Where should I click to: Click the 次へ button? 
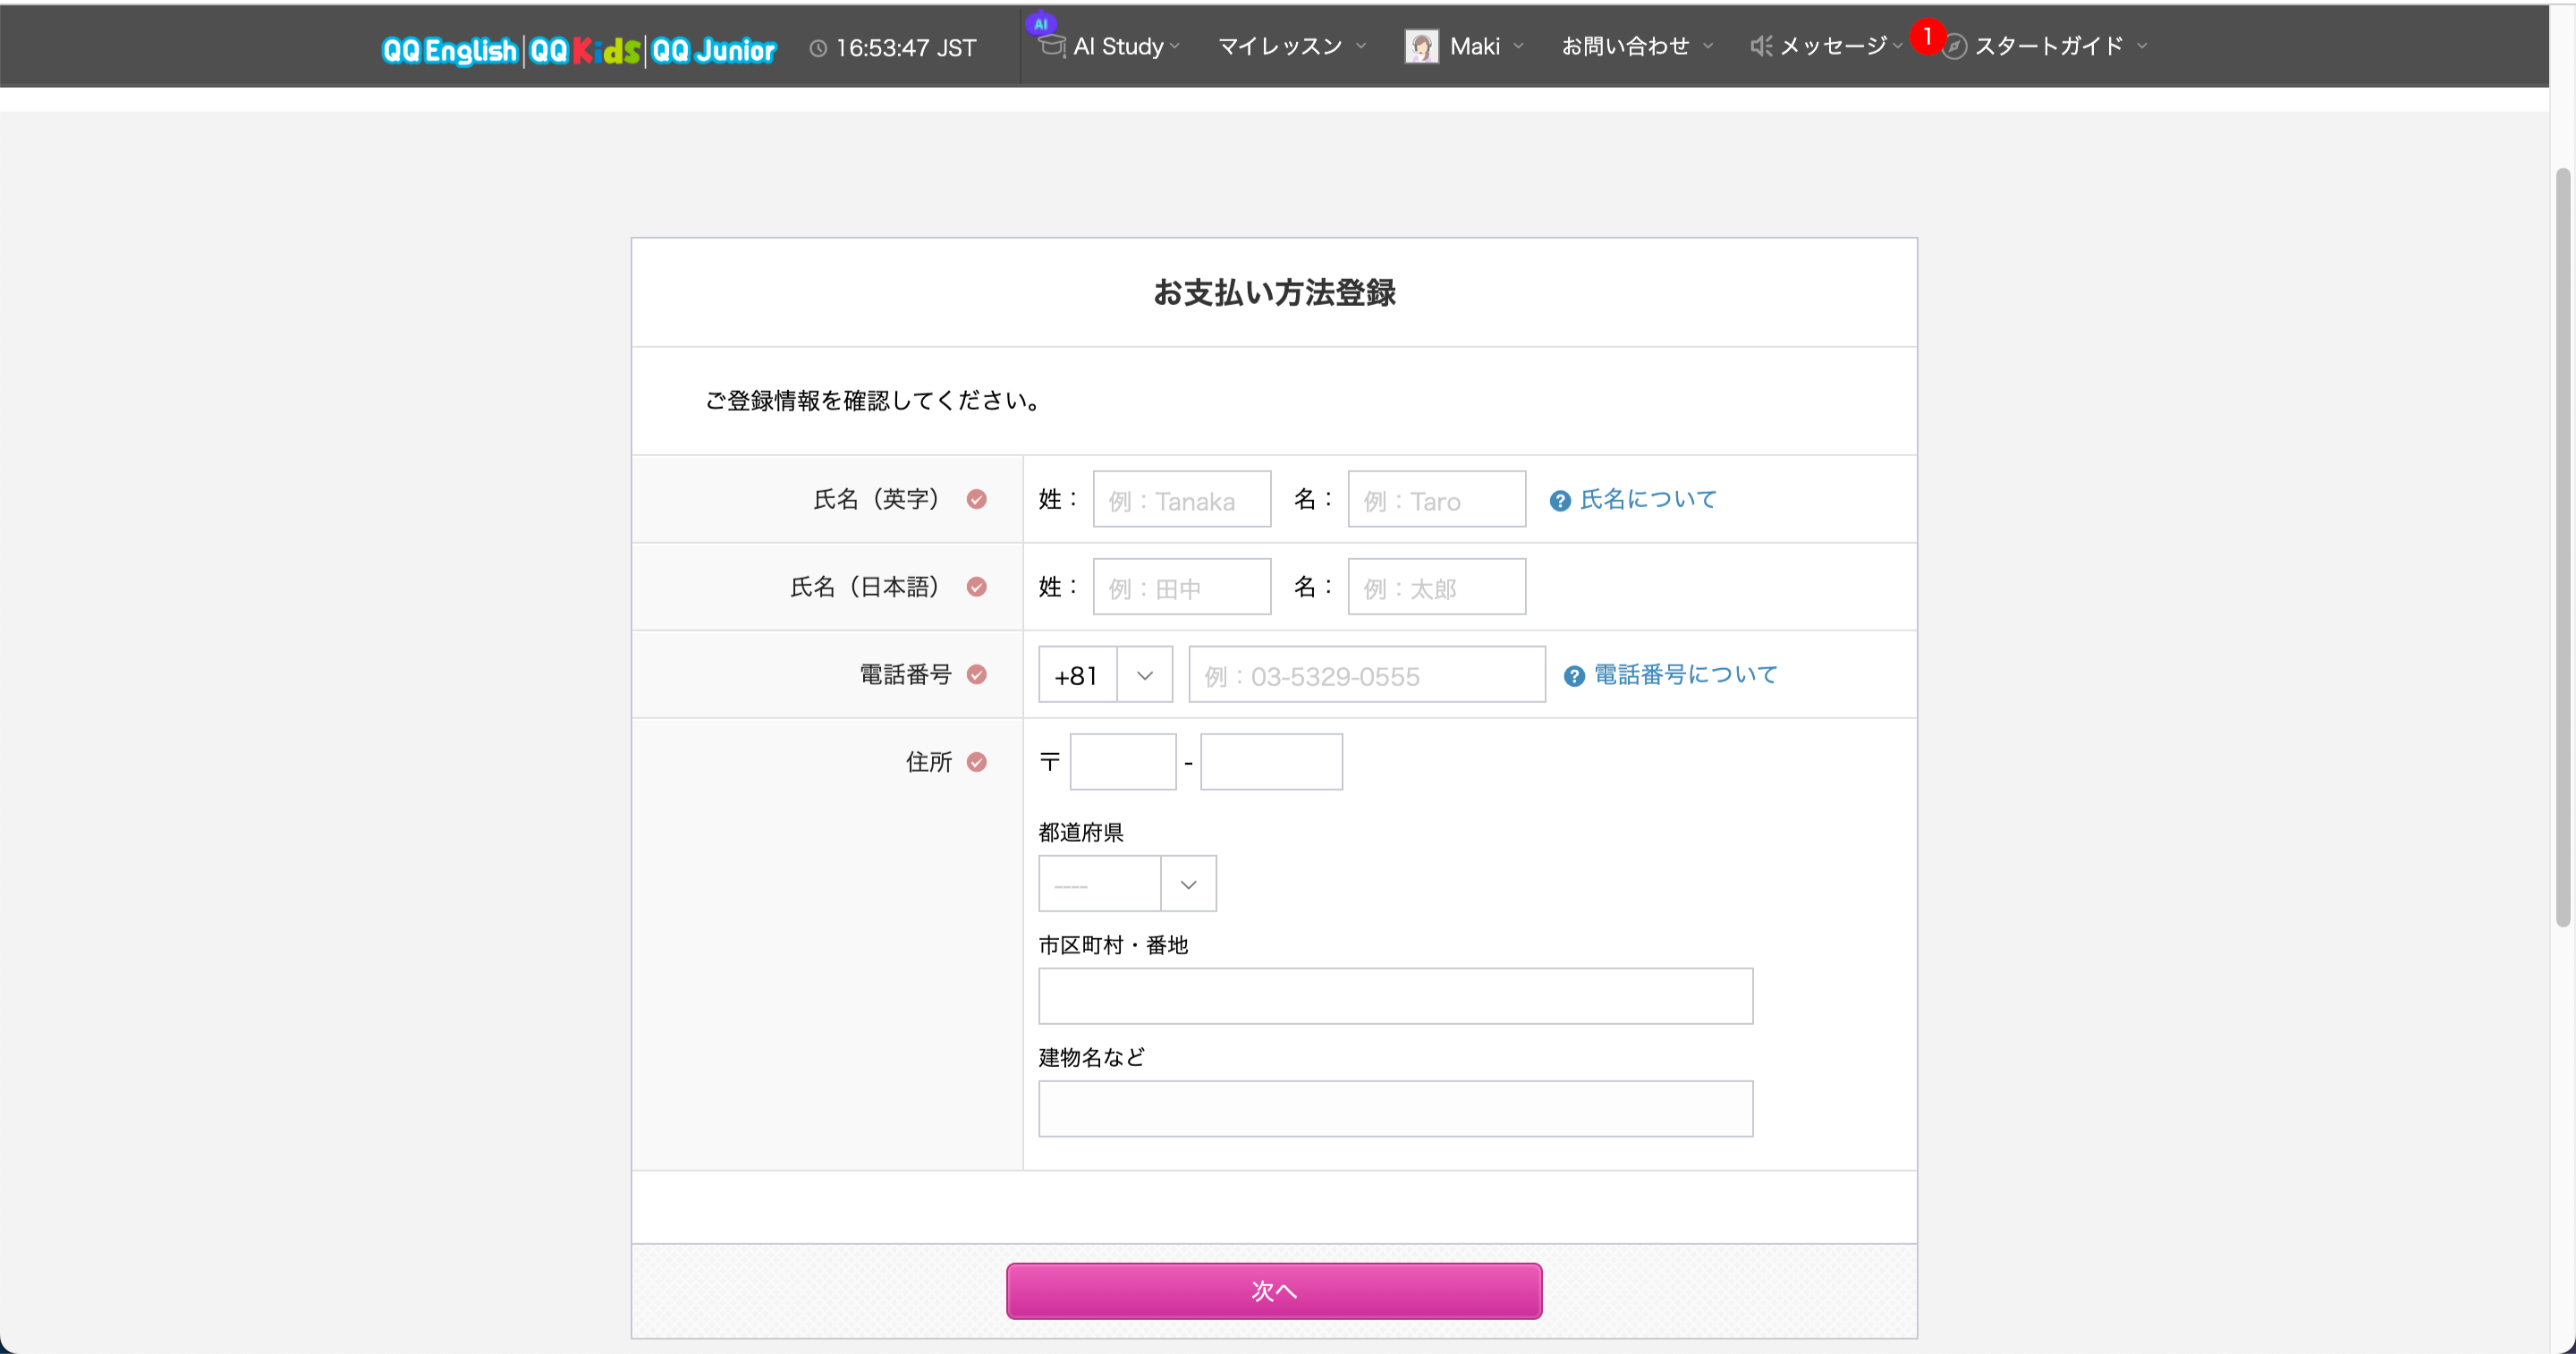(1273, 1291)
